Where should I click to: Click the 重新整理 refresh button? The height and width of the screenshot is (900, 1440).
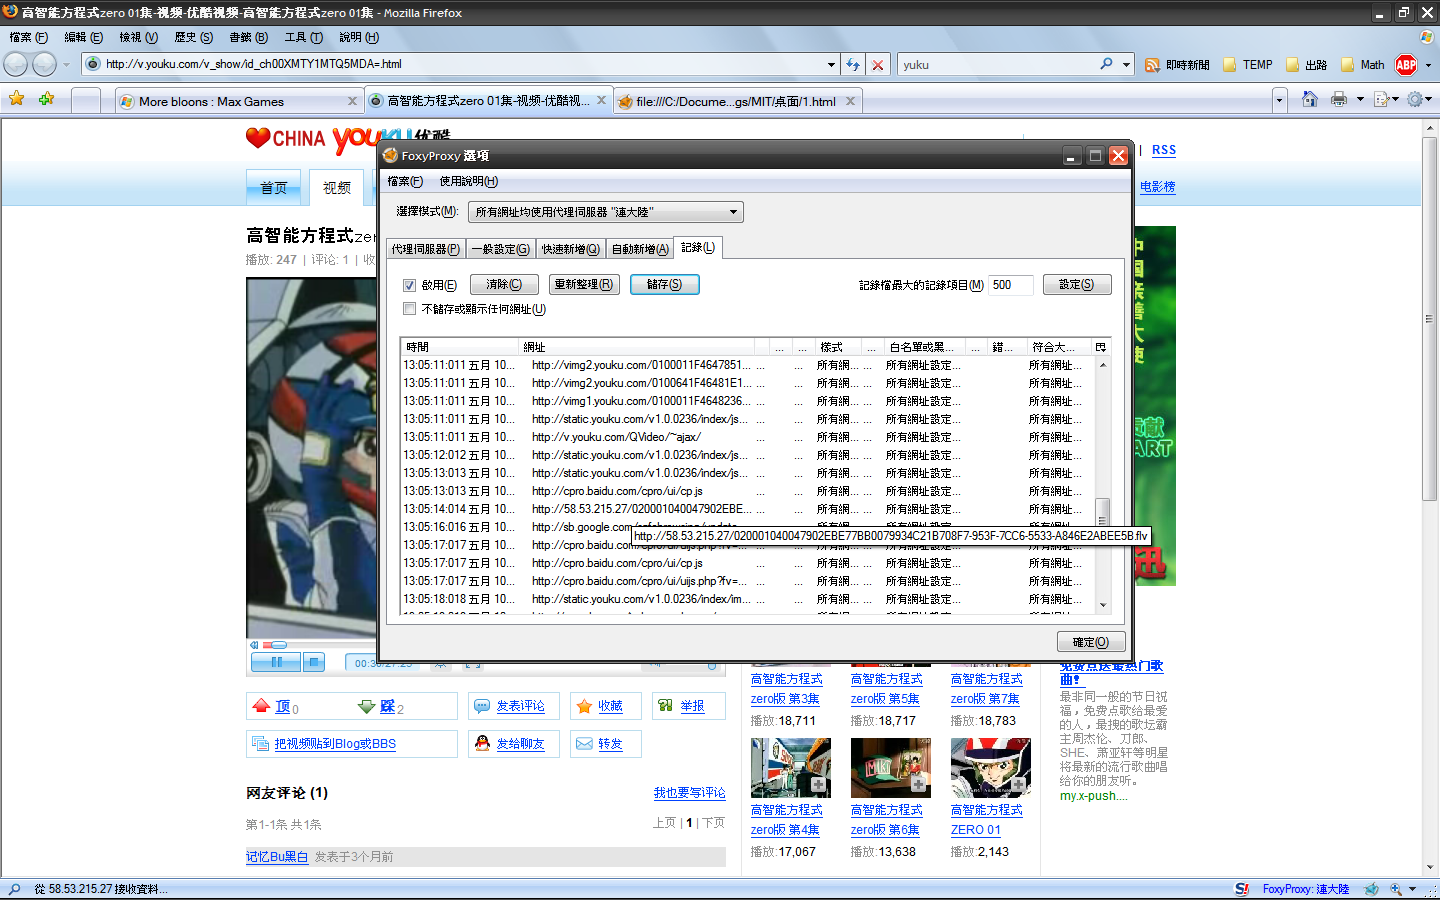(x=584, y=285)
